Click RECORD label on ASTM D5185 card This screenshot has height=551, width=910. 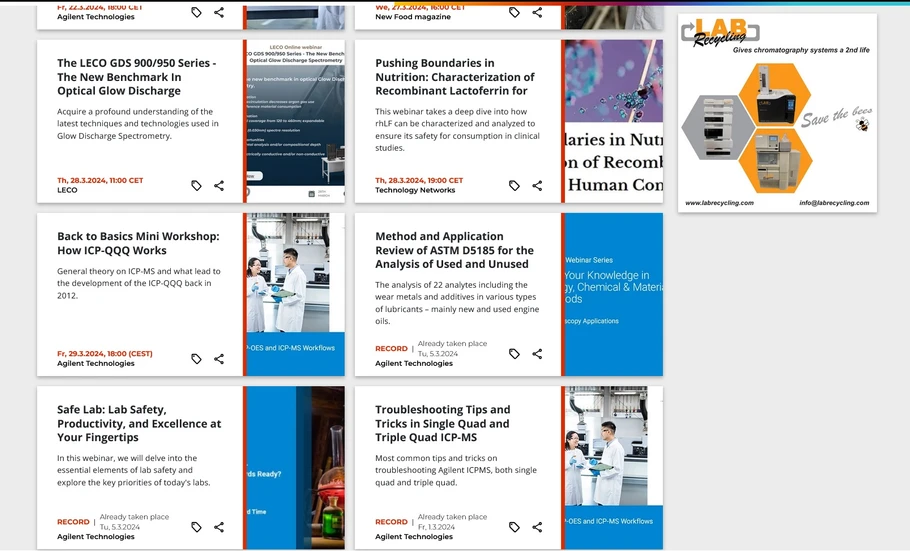coord(391,348)
